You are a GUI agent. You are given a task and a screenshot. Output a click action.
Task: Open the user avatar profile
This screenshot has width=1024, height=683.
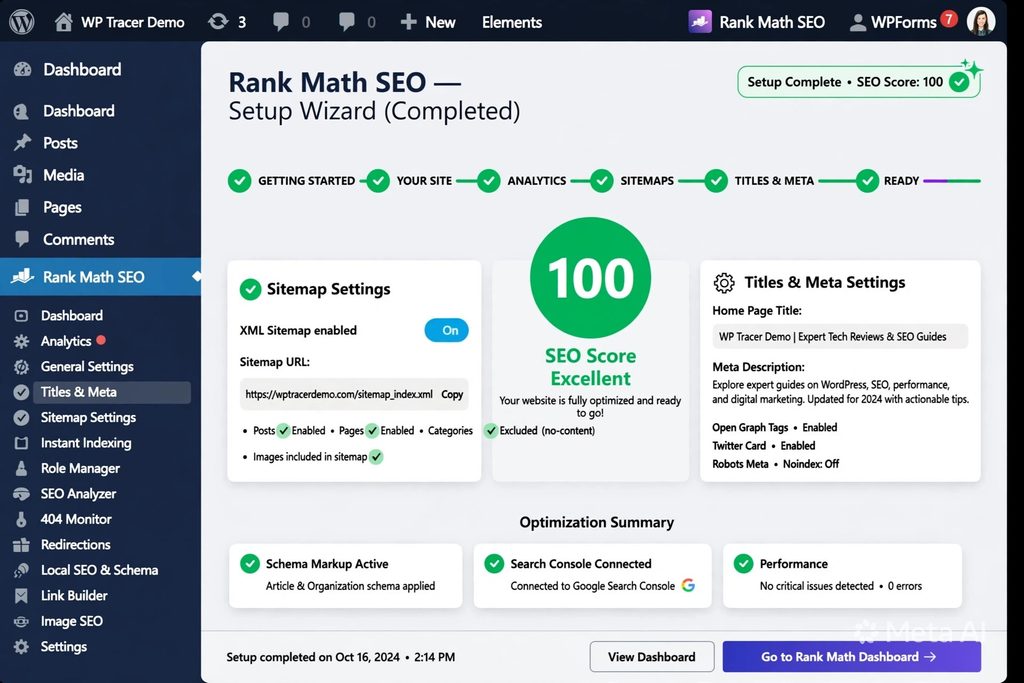point(981,22)
